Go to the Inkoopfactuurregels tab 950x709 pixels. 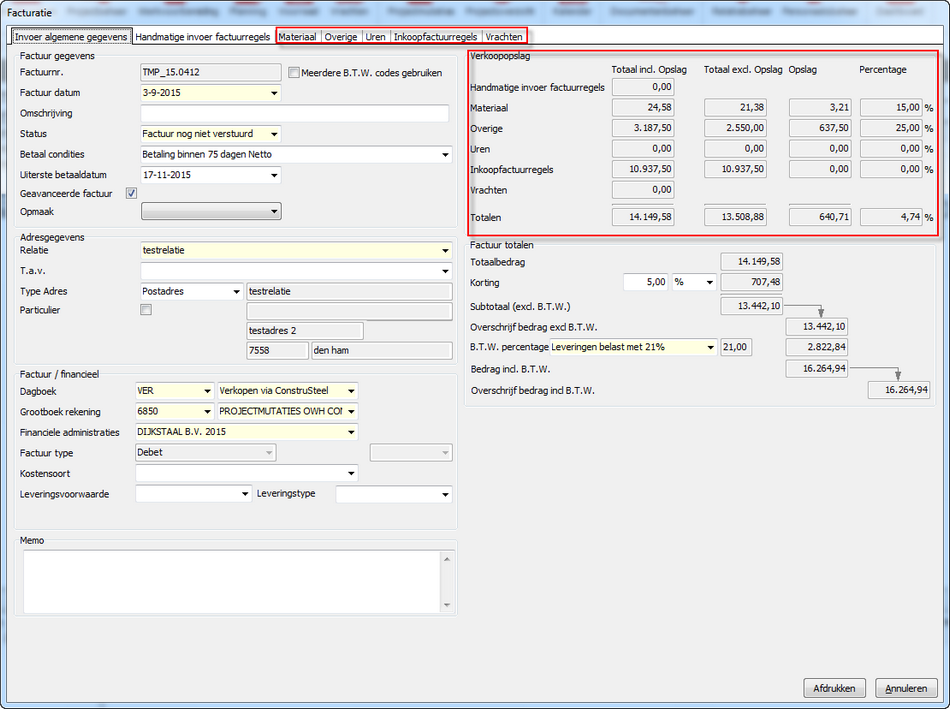point(436,37)
